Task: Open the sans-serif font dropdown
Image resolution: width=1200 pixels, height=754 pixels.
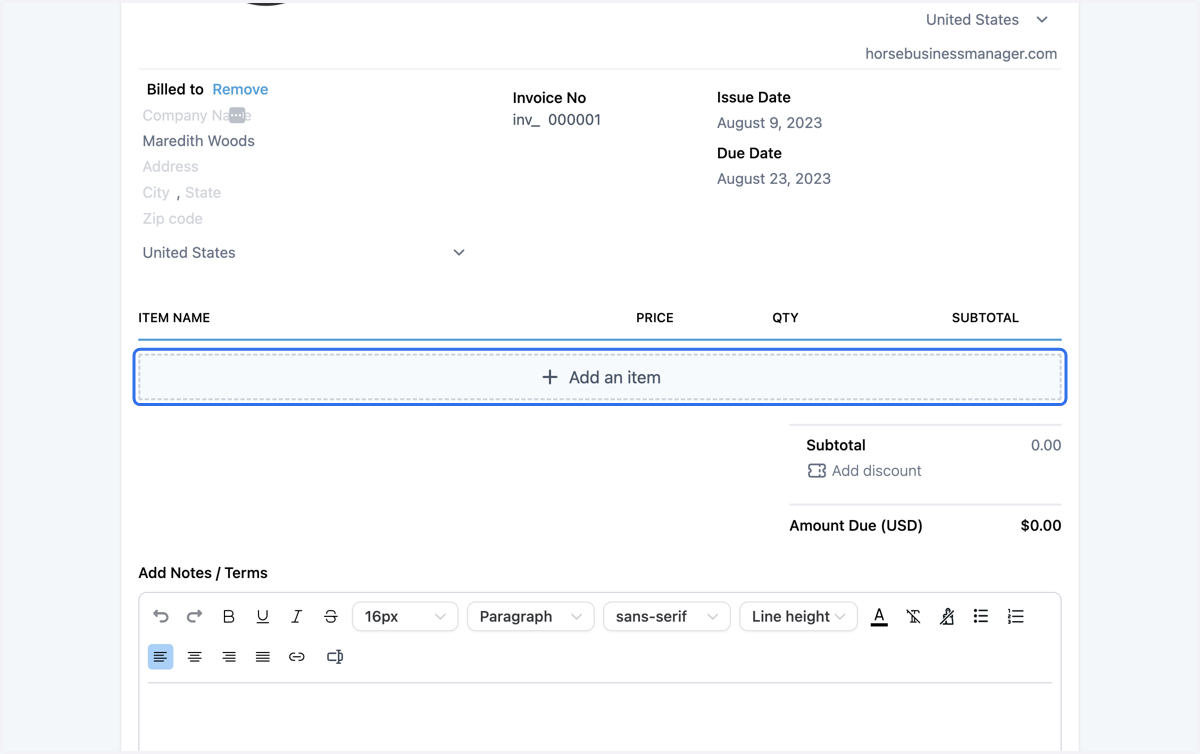Action: pos(667,616)
